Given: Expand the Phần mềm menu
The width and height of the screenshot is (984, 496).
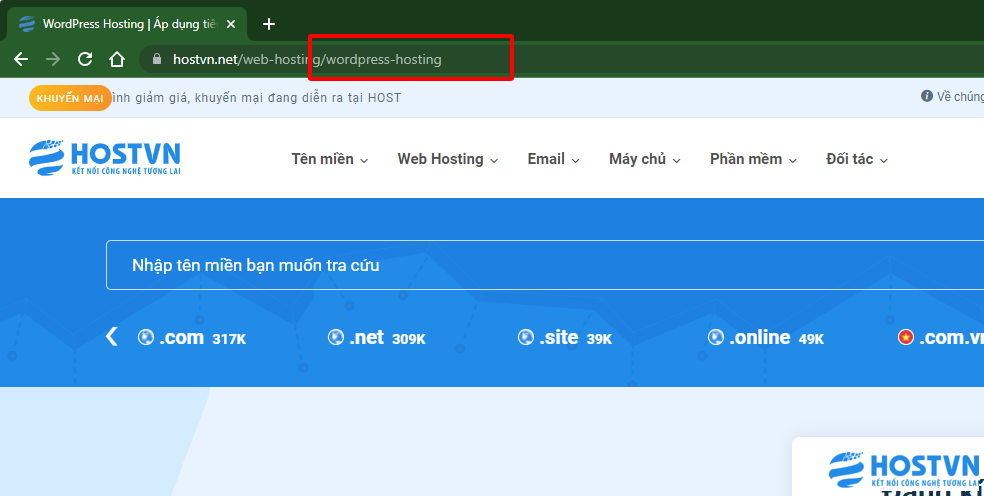Looking at the screenshot, I should (x=753, y=159).
